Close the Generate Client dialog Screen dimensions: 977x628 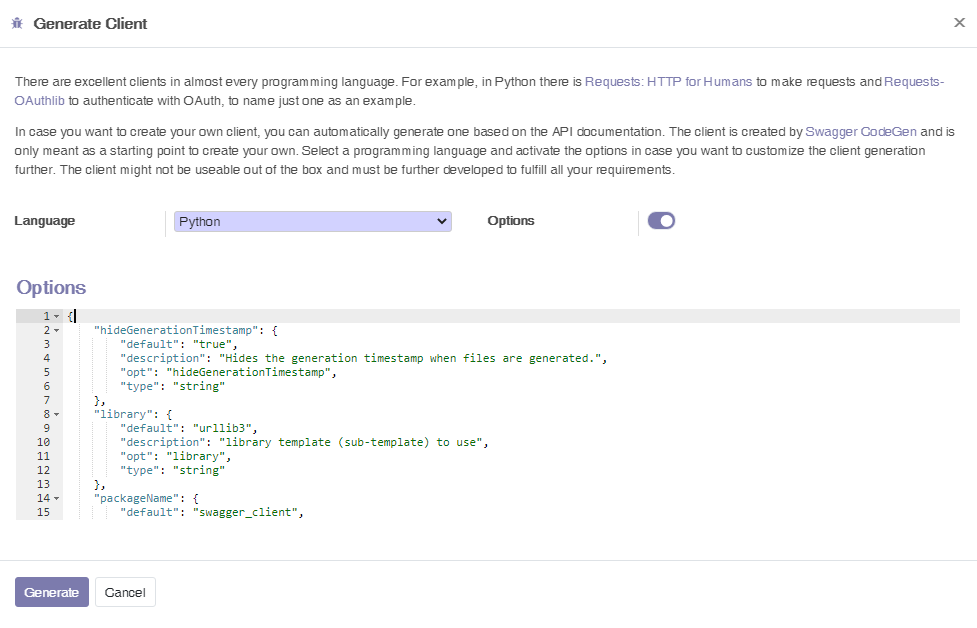click(x=959, y=22)
